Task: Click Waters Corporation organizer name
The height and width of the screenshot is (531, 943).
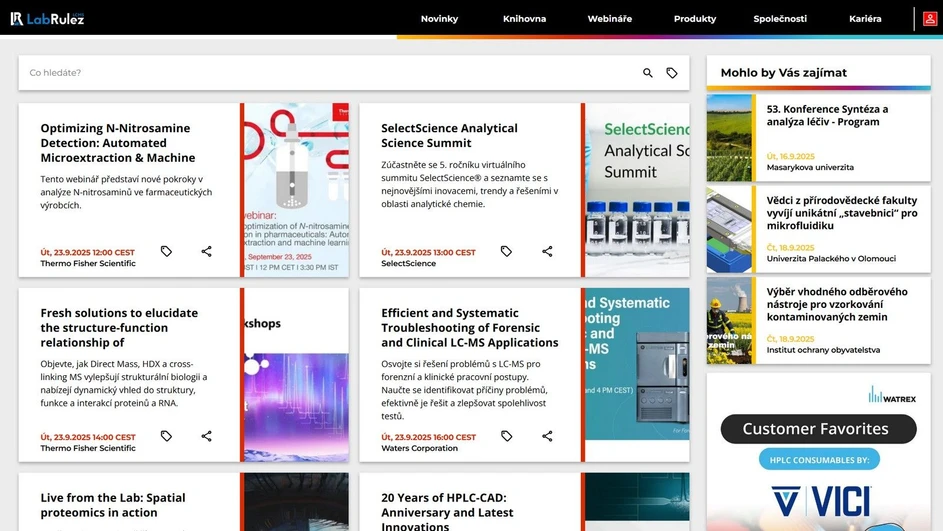Action: click(x=419, y=448)
